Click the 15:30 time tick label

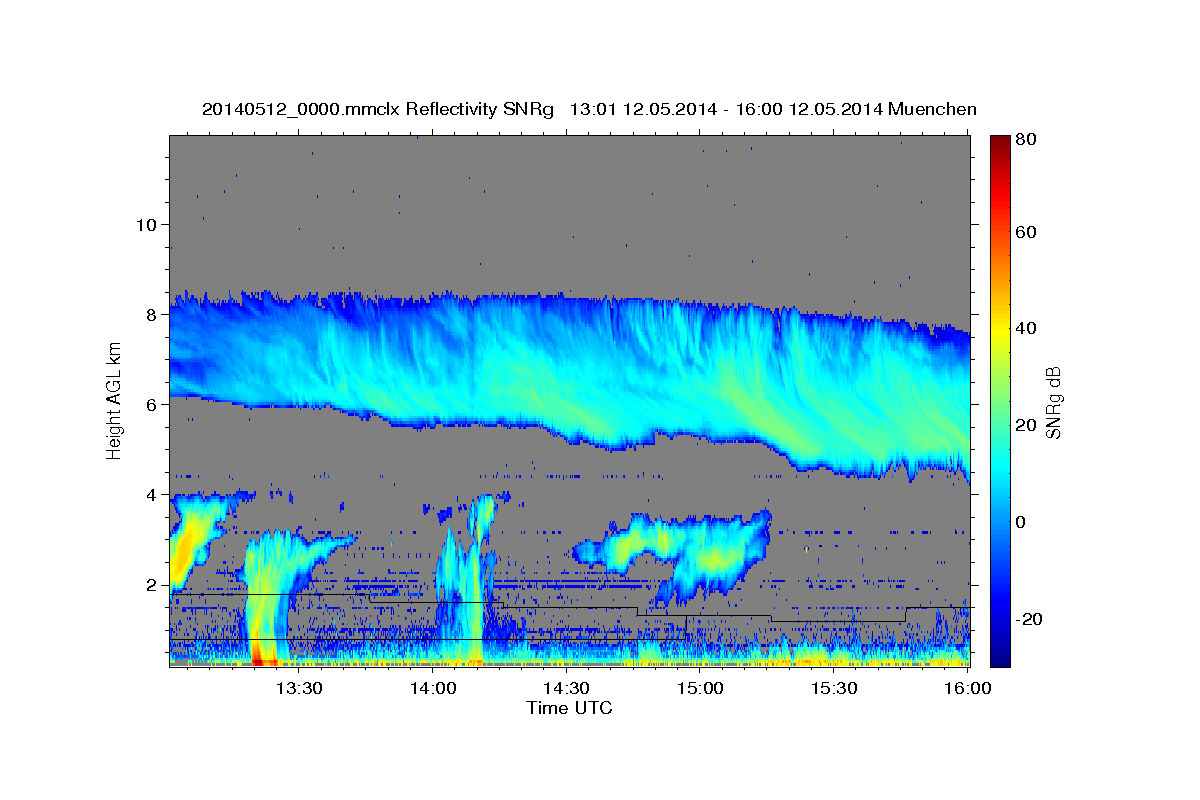pos(835,688)
